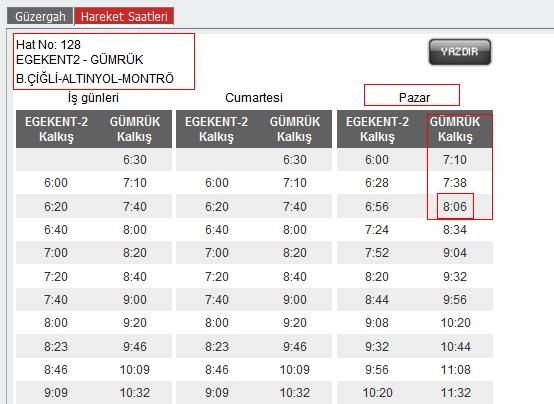Click 10:32 in the İş günleri GÜMRÜK column

click(x=135, y=393)
